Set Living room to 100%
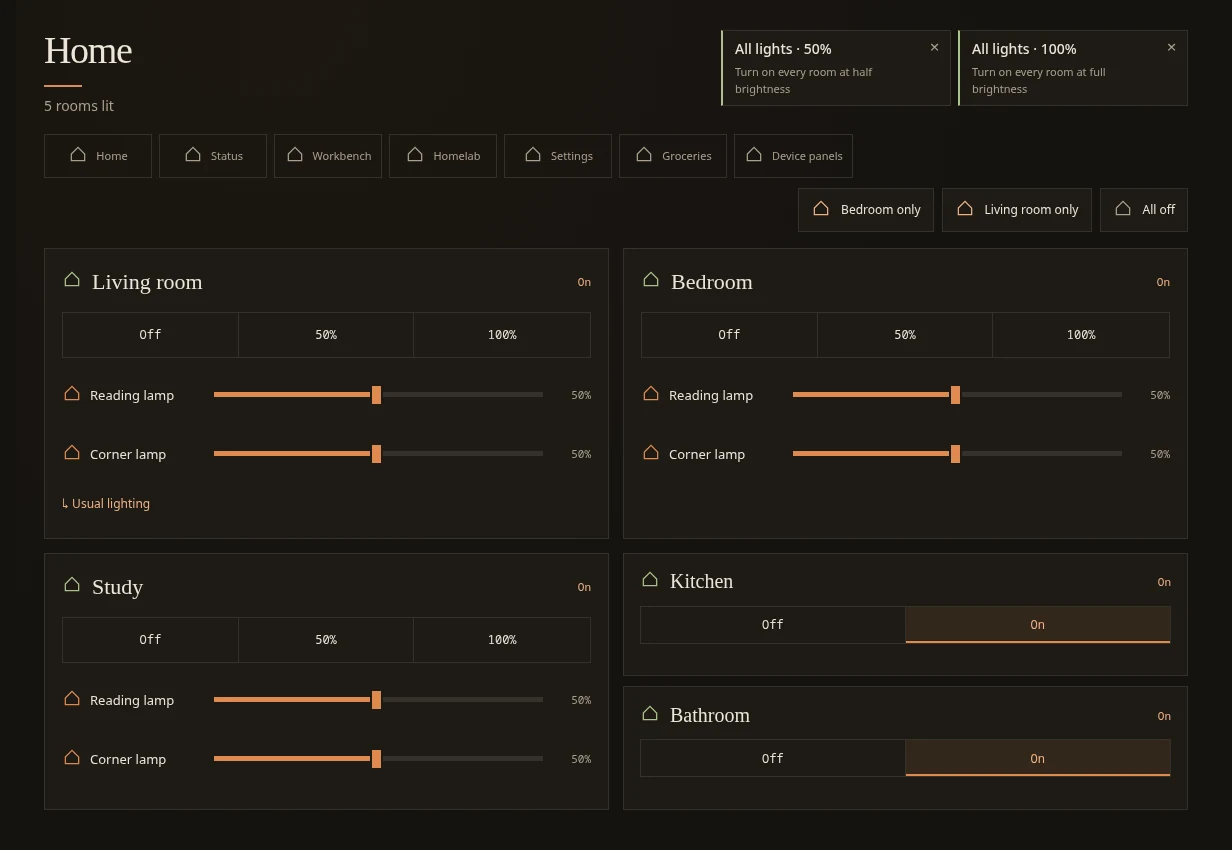This screenshot has width=1232, height=850. tap(502, 335)
